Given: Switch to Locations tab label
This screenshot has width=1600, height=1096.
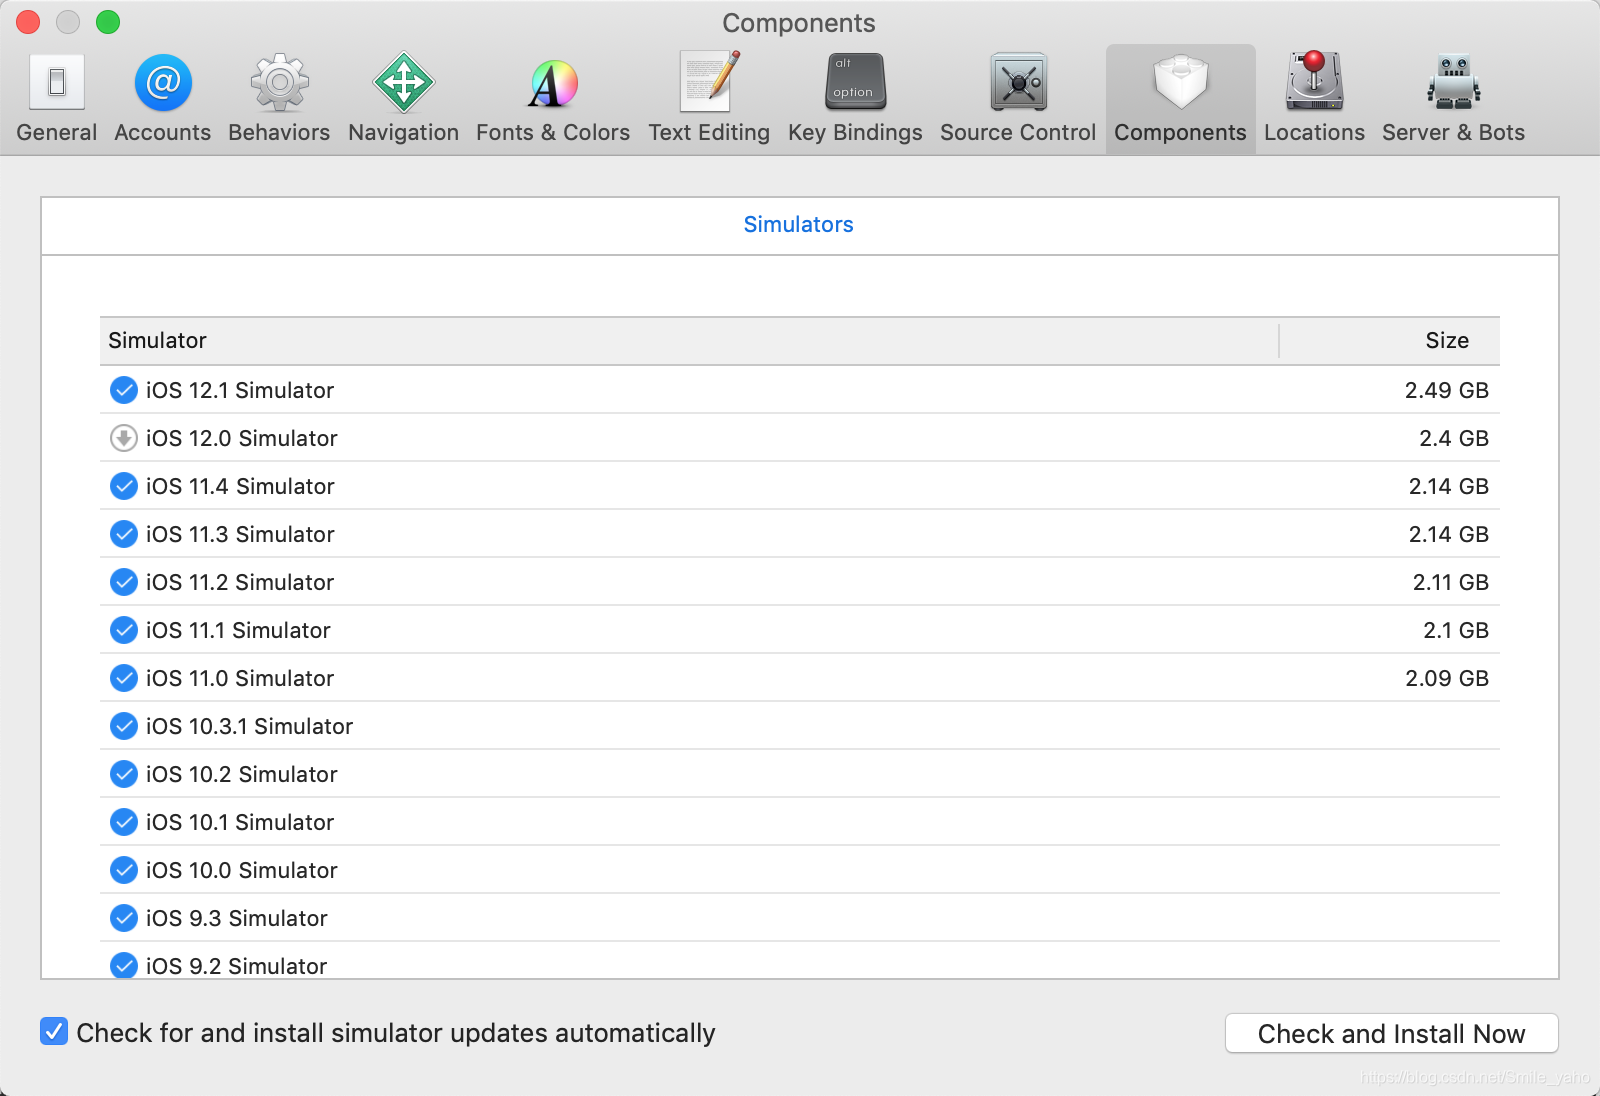Looking at the screenshot, I should click(1314, 133).
